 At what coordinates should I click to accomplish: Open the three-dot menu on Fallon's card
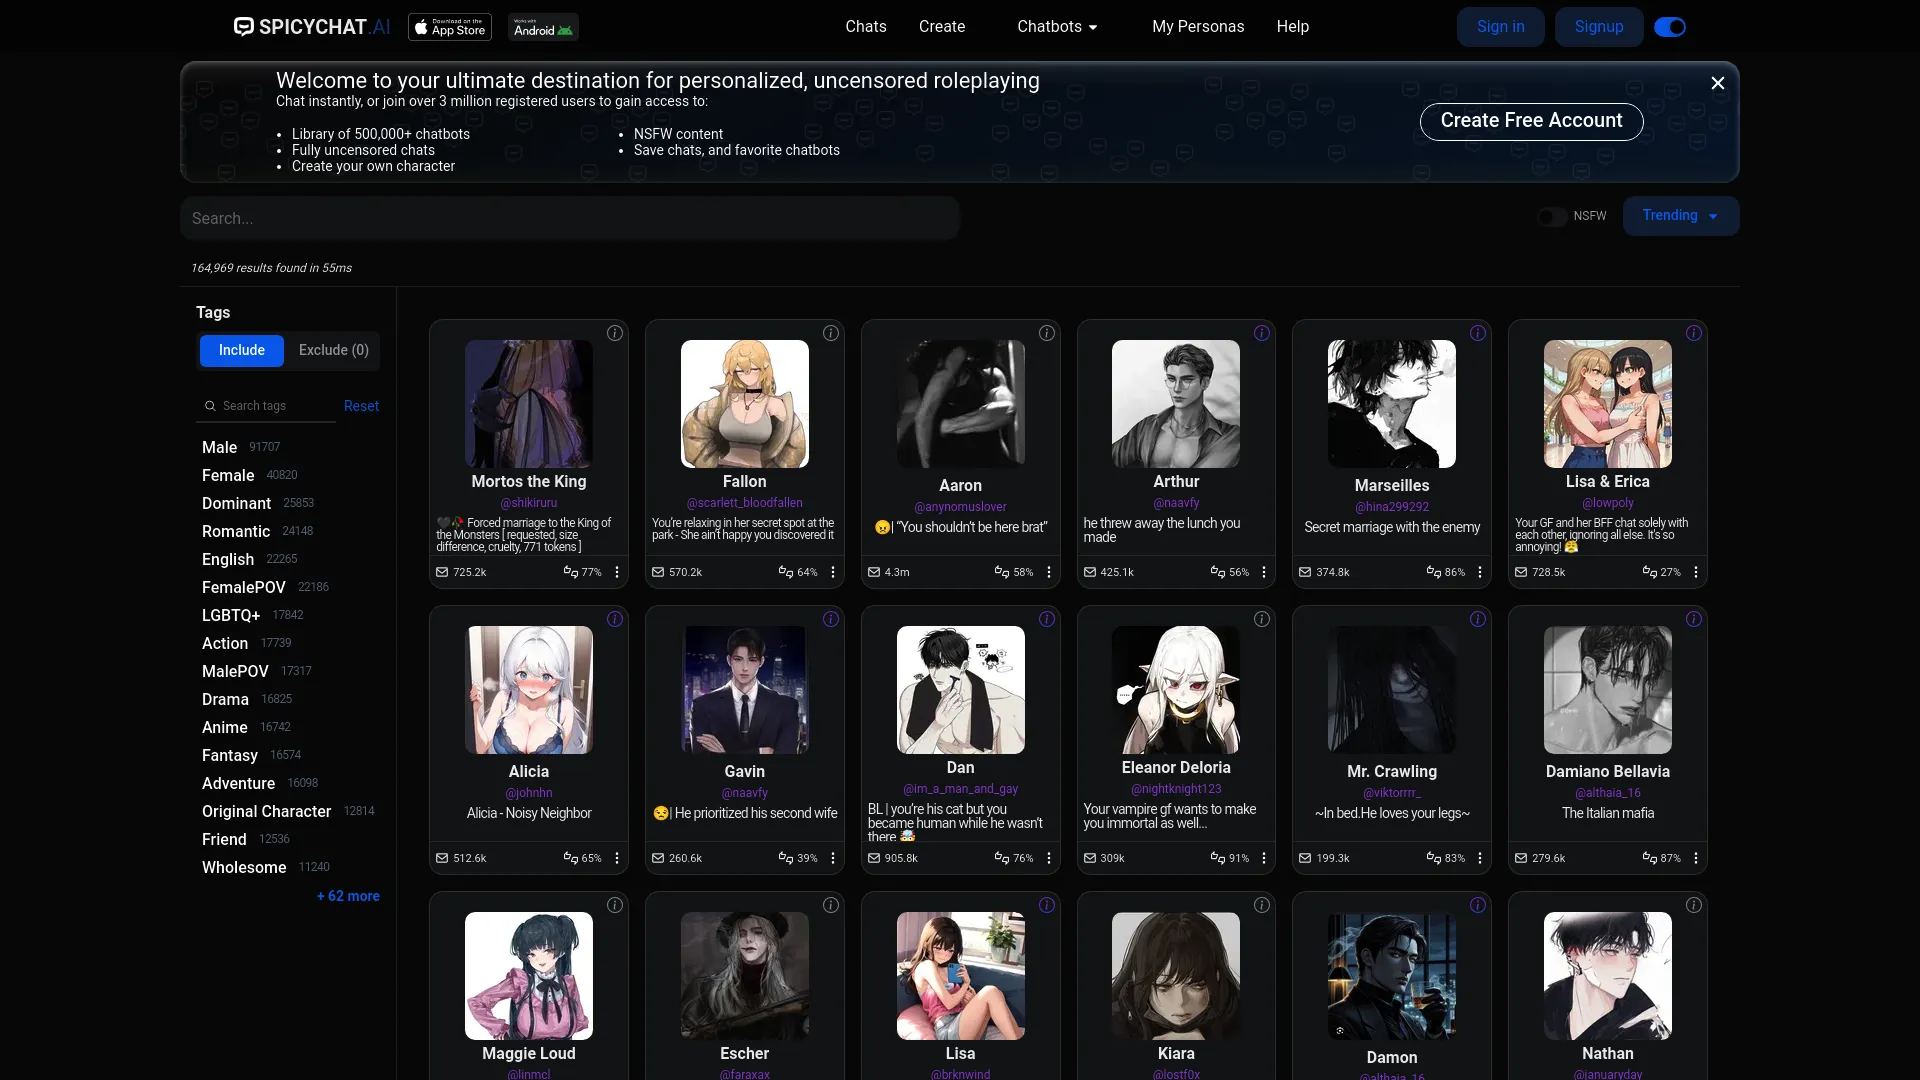(832, 572)
